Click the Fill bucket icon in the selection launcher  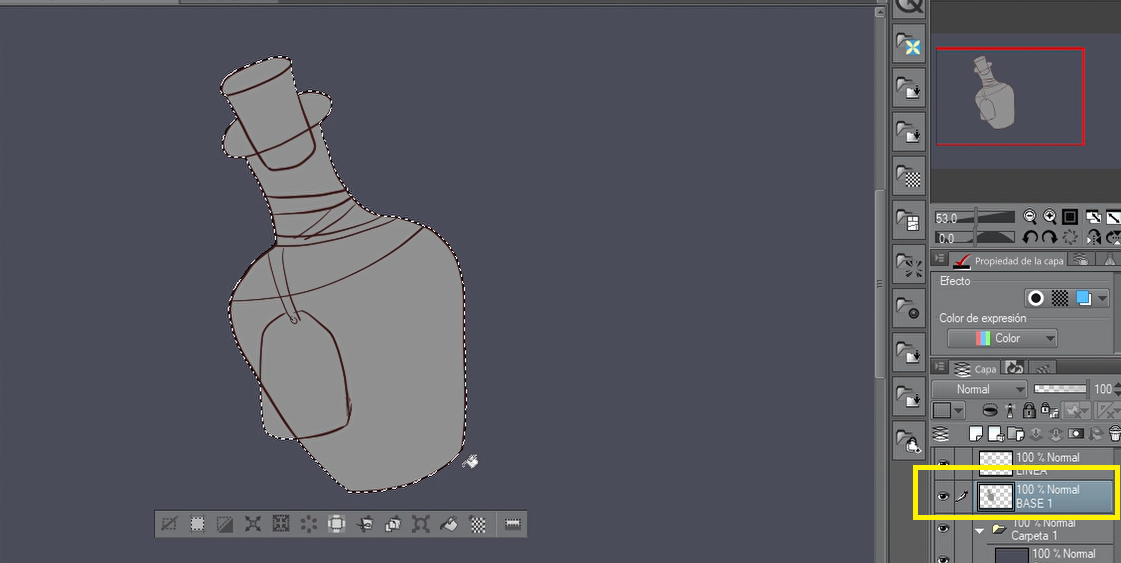click(x=450, y=523)
